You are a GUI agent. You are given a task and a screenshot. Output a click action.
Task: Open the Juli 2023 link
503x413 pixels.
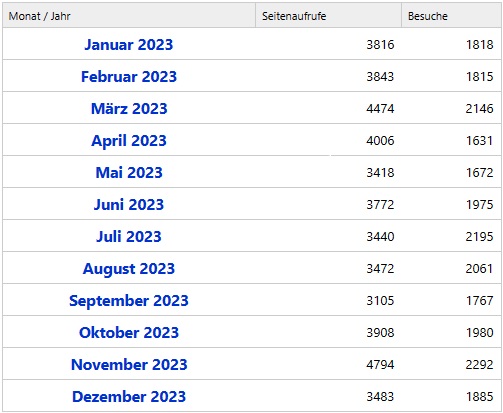(x=129, y=236)
